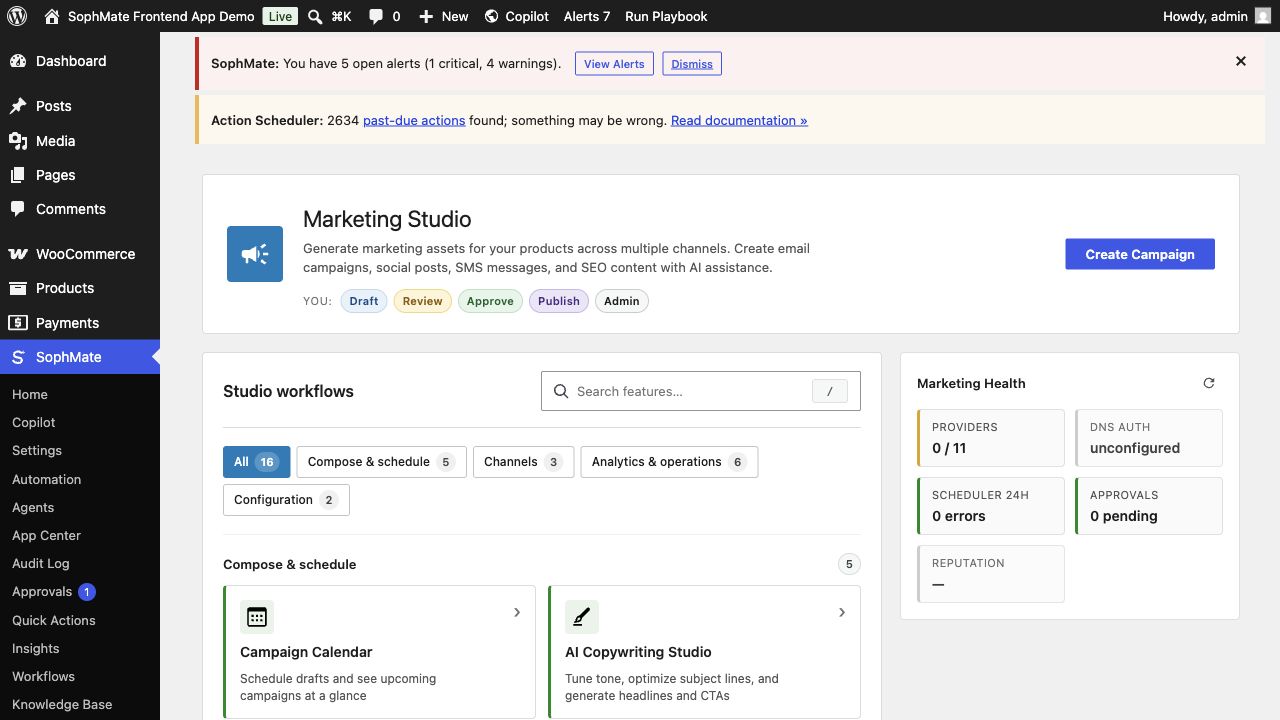Click the Approve role badge
1280x720 pixels.
490,301
